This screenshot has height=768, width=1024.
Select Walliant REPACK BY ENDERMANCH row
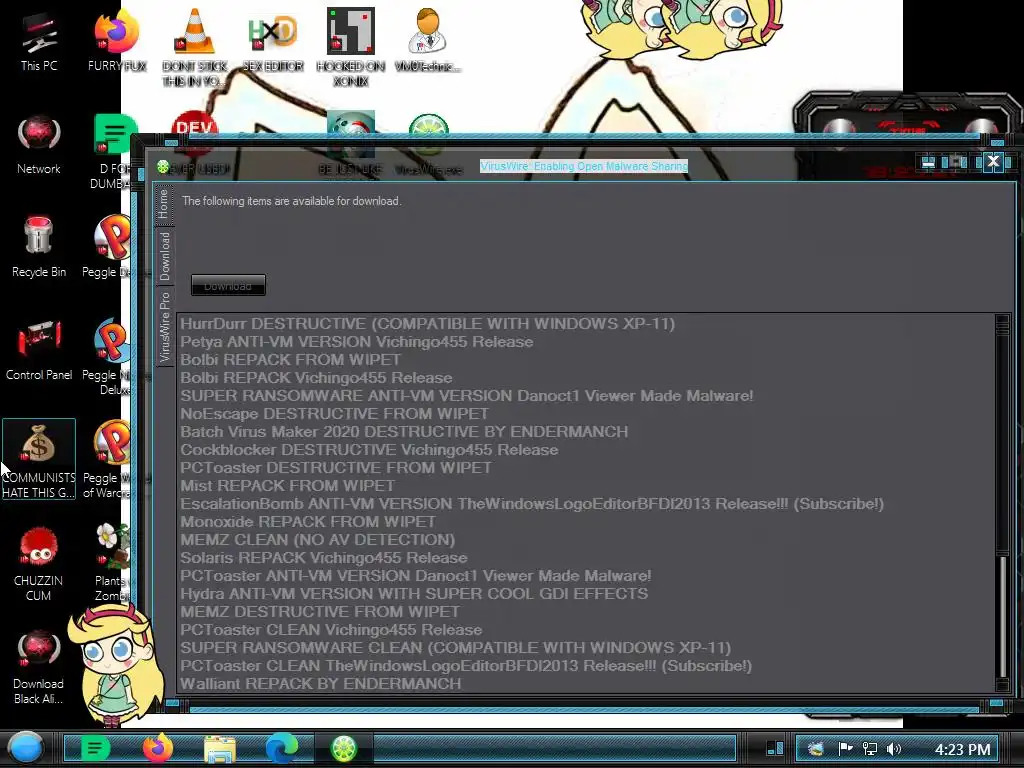(x=585, y=684)
